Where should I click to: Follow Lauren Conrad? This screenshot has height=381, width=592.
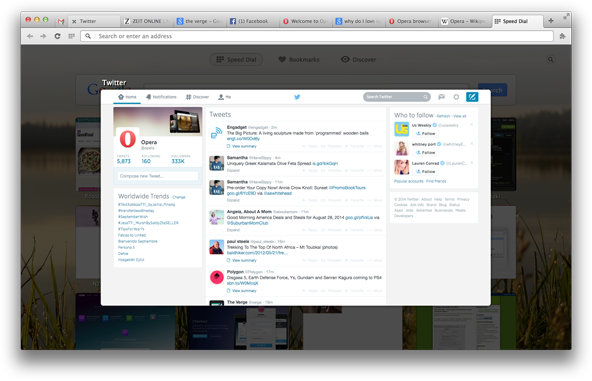click(426, 171)
